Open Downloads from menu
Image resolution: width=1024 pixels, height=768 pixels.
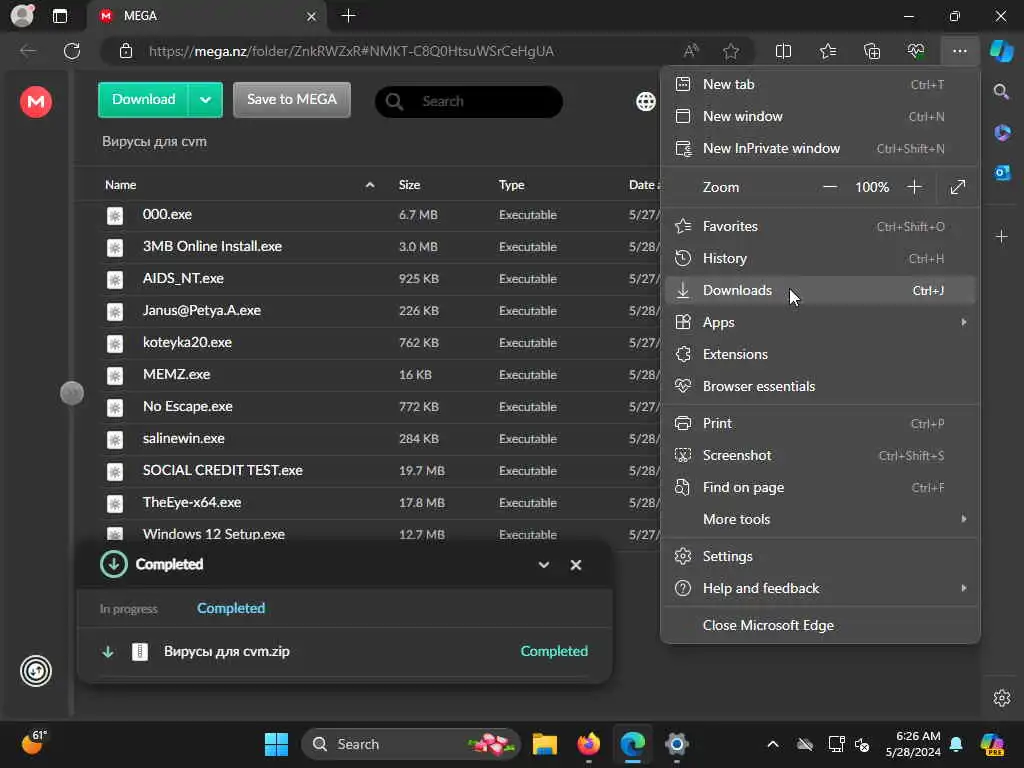click(820, 290)
